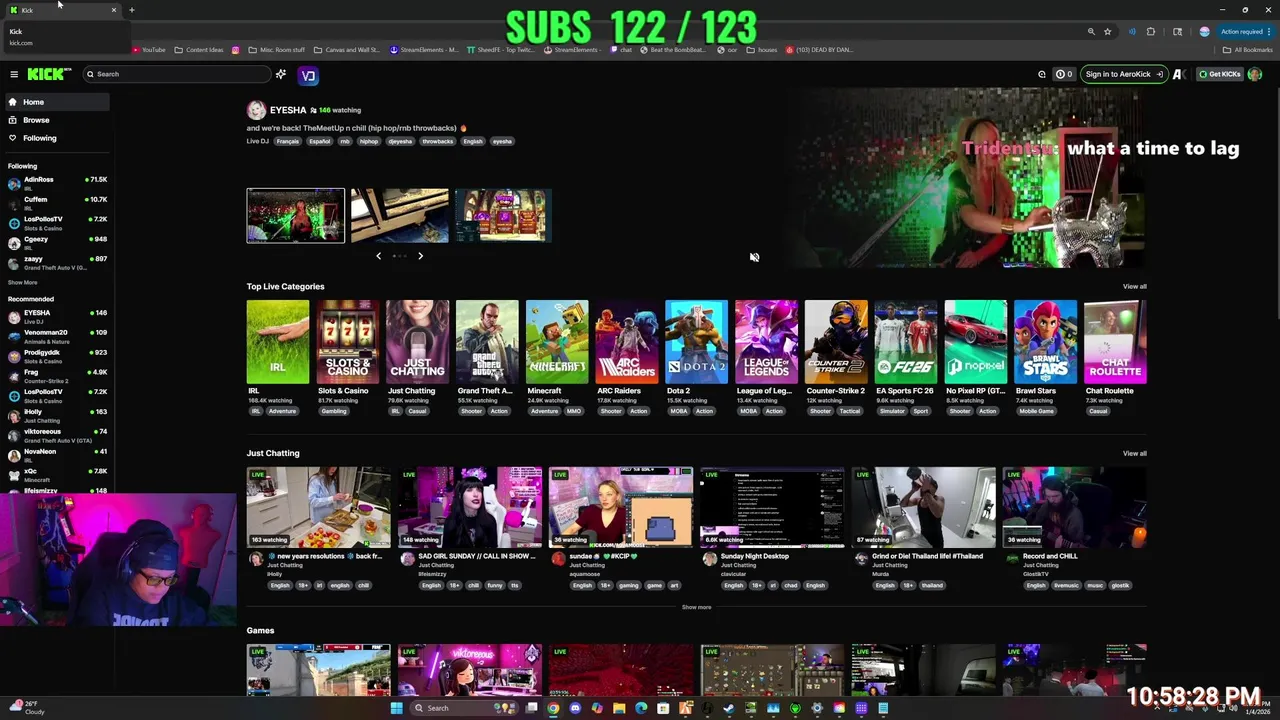Open the EYESHA channel name
This screenshot has width=1280, height=720.
(288, 110)
